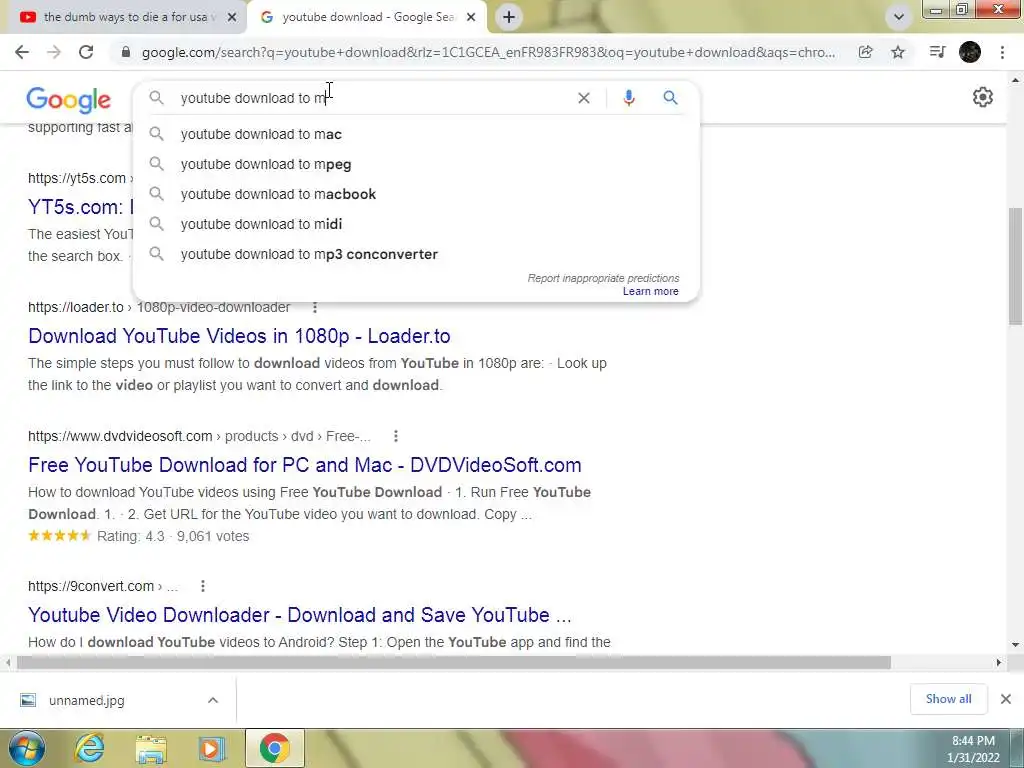Viewport: 1024px width, 768px height.
Task: Choose suggestion youtube download to mac
Action: pyautogui.click(x=416, y=134)
